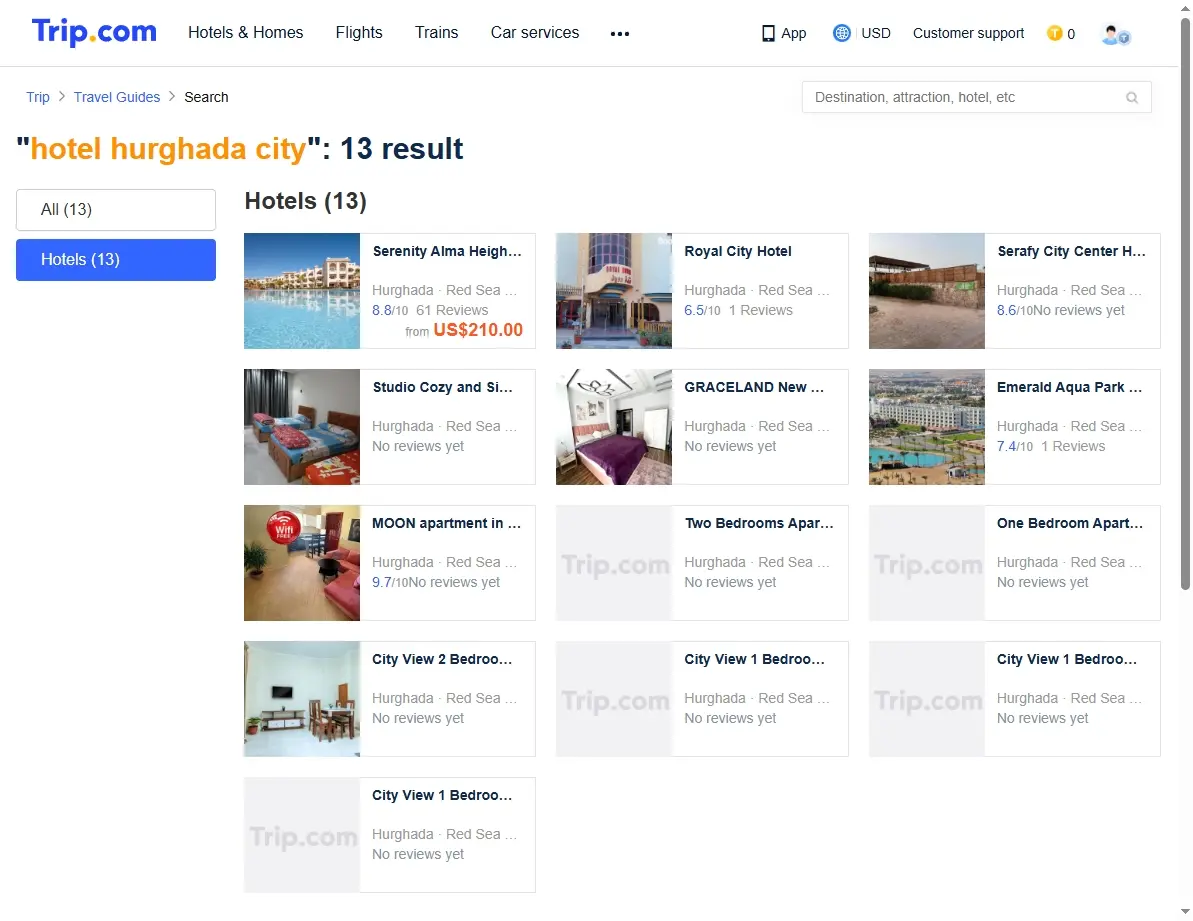The height and width of the screenshot is (921, 1193).
Task: Open City View 2 Bedroom listing title
Action: pyautogui.click(x=442, y=660)
